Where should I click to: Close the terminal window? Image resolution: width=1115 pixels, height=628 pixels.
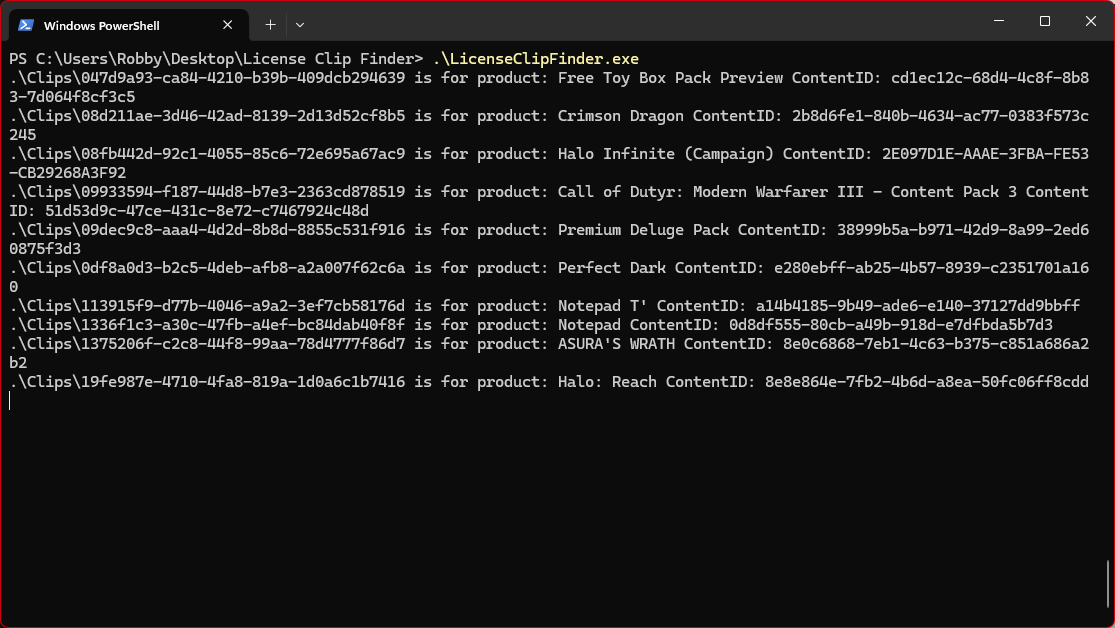point(1091,21)
